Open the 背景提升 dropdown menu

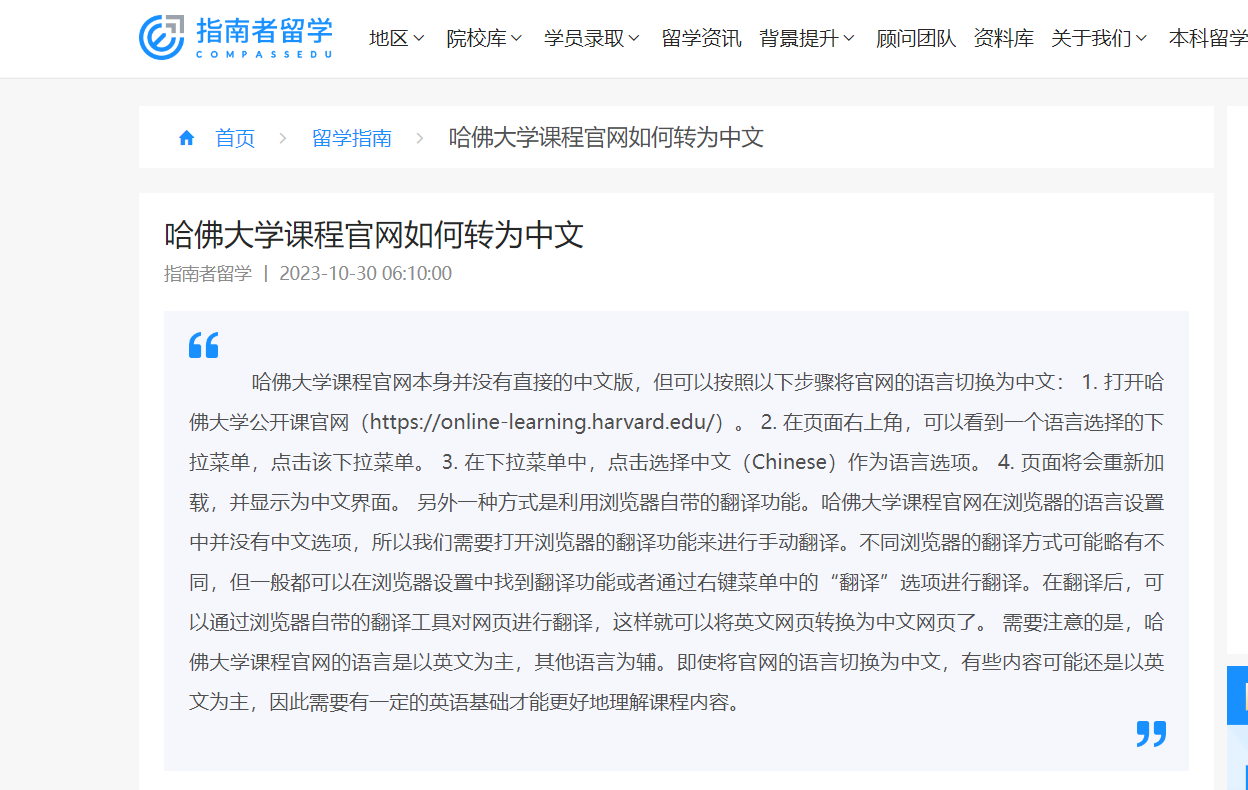point(807,38)
